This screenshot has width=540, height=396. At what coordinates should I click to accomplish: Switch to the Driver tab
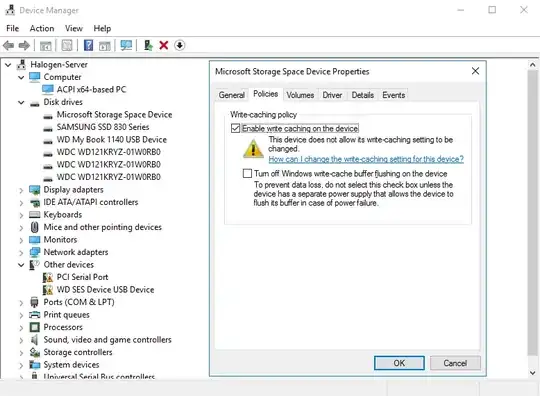point(332,95)
